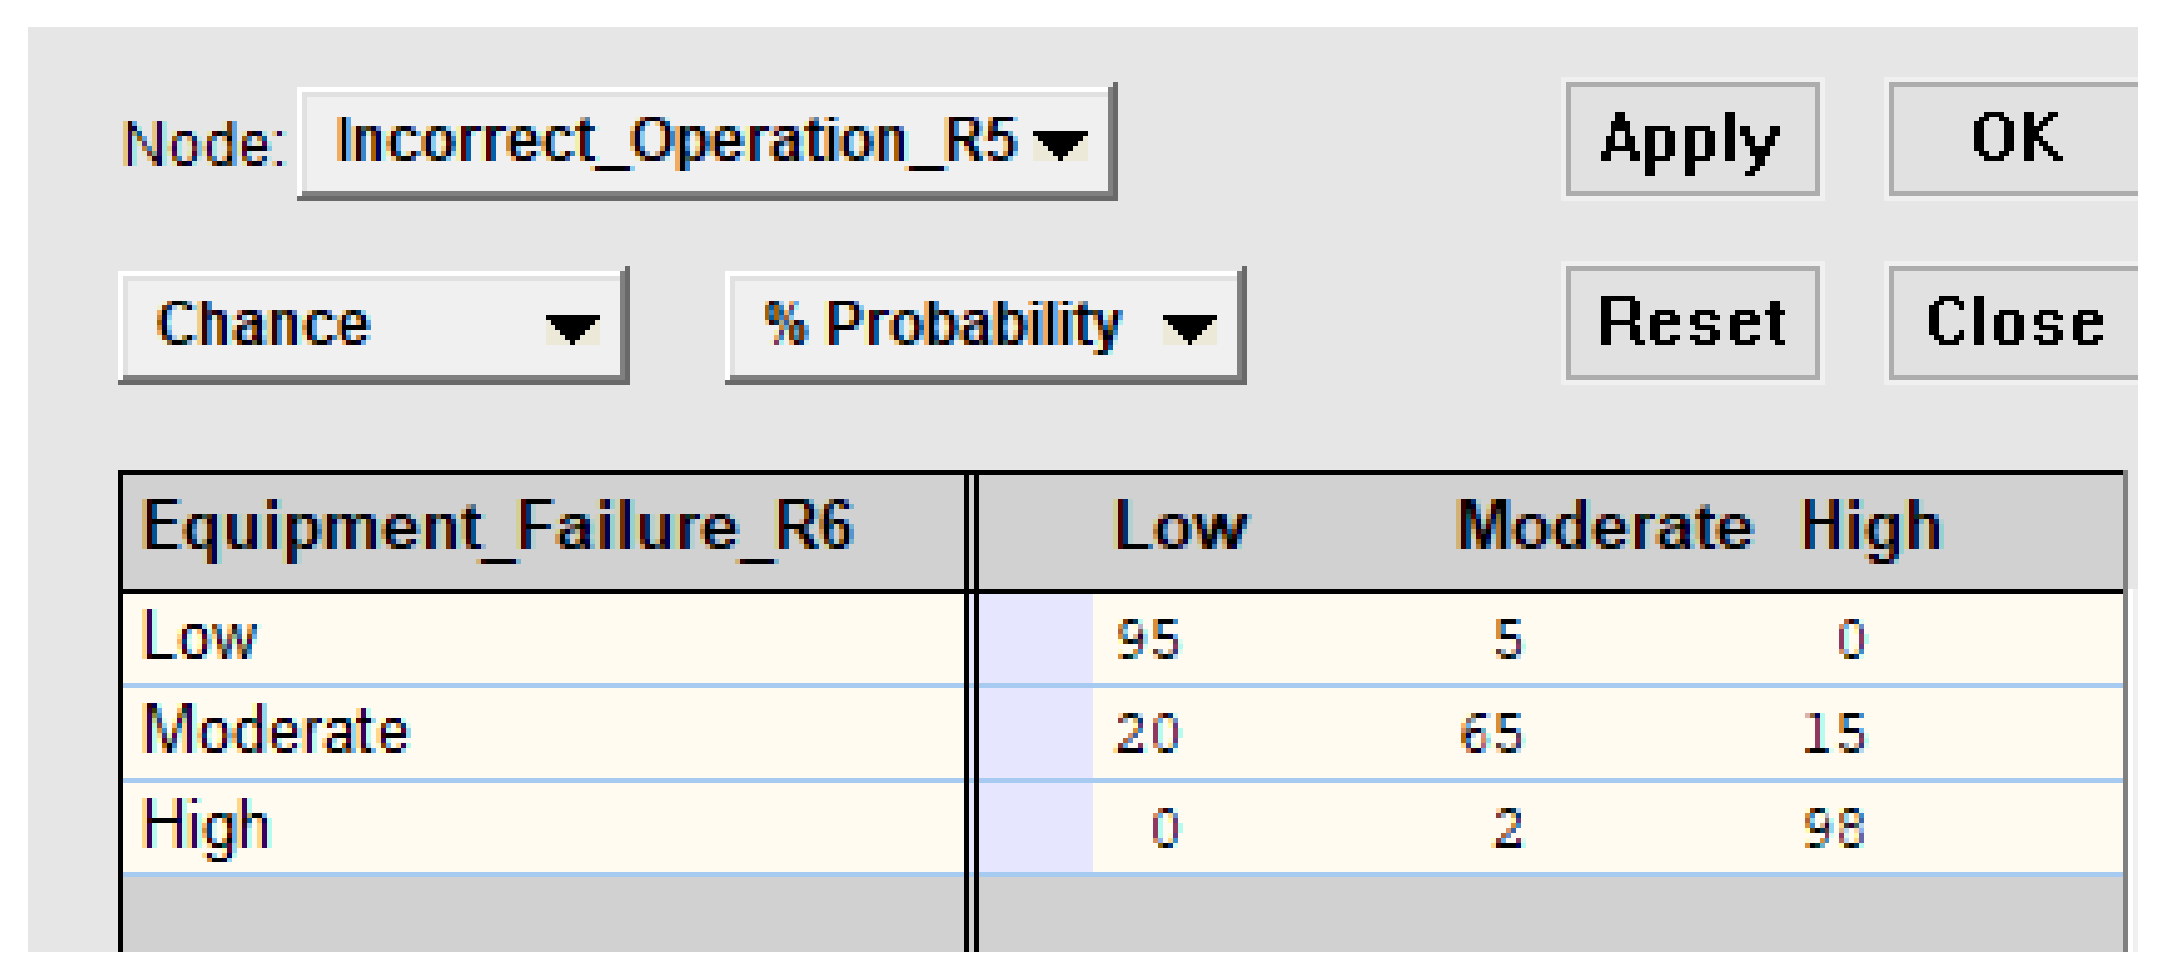Select the High row Moderate value 2
Viewport: 2163px width, 972px height.
1508,828
